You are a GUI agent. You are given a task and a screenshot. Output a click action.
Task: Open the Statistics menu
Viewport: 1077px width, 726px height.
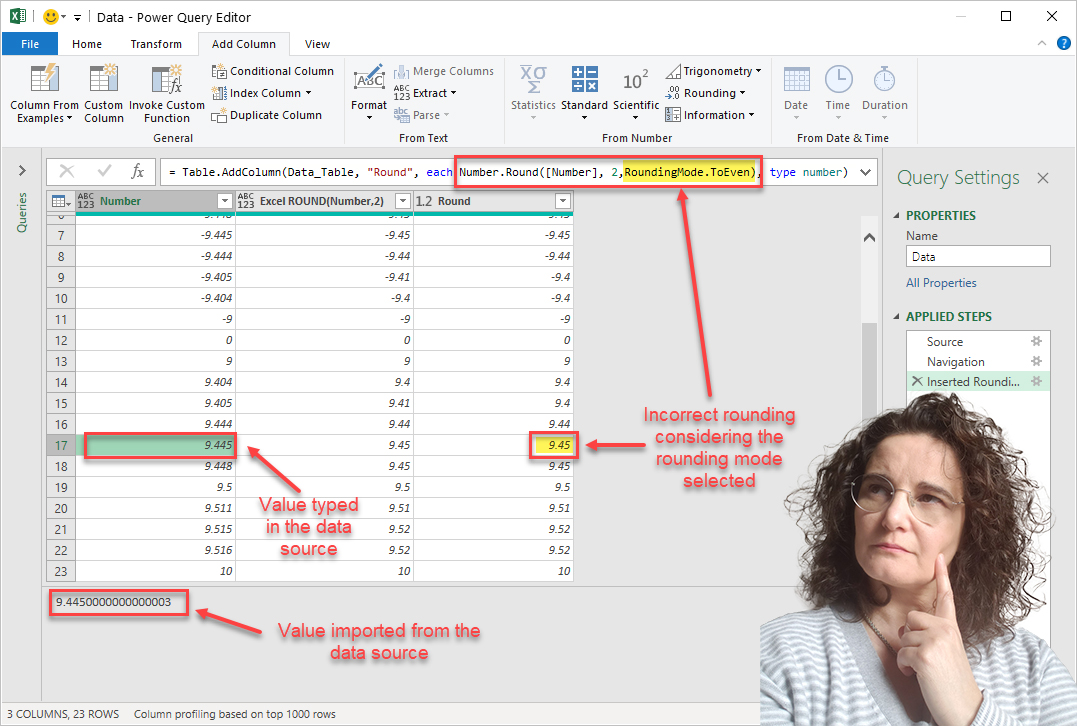(533, 93)
